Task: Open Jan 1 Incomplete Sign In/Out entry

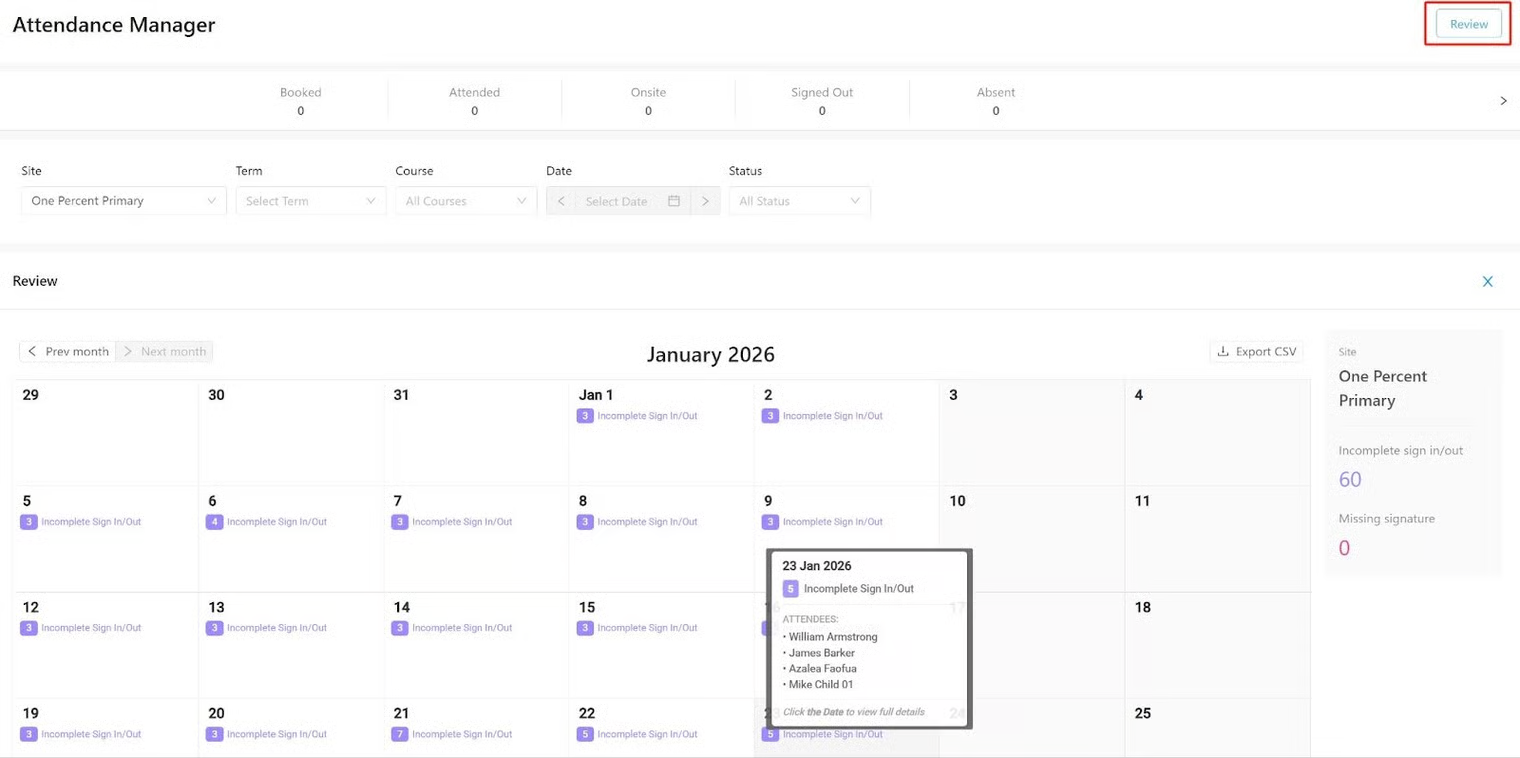Action: coord(647,416)
